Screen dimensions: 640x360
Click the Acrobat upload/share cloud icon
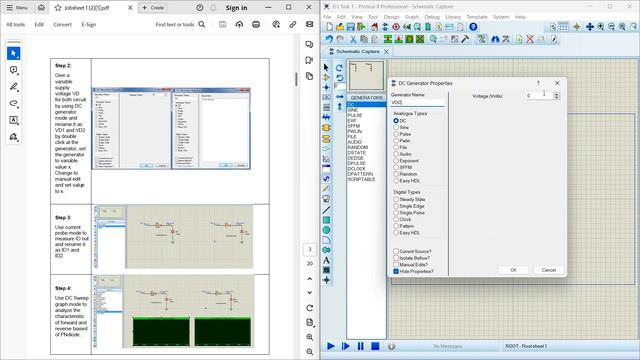coord(239,24)
